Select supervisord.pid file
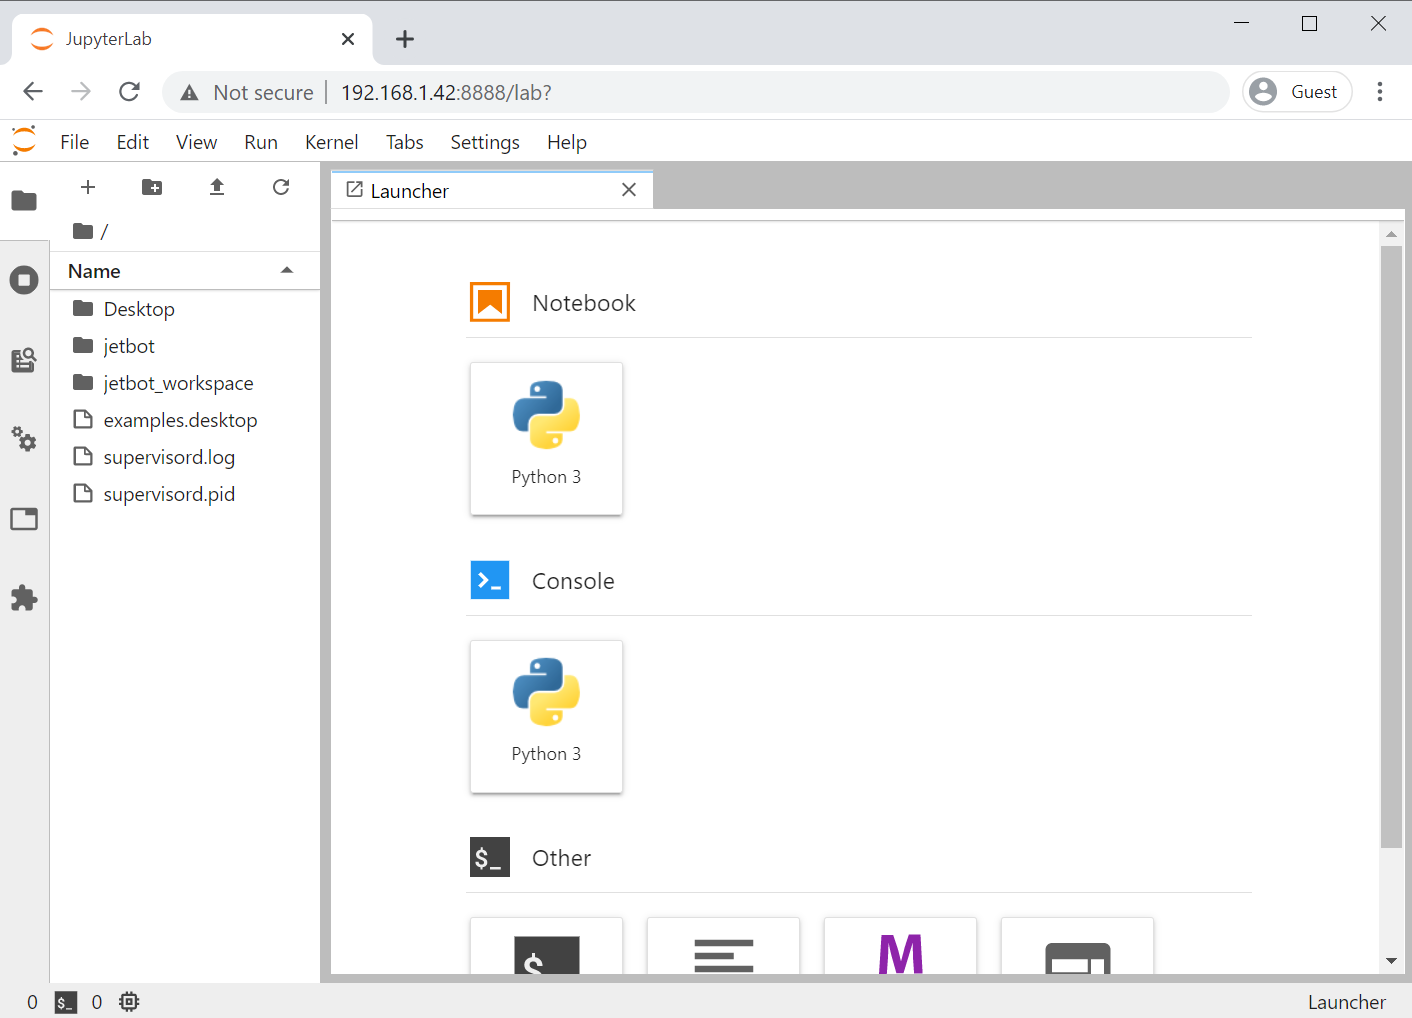 pyautogui.click(x=185, y=494)
